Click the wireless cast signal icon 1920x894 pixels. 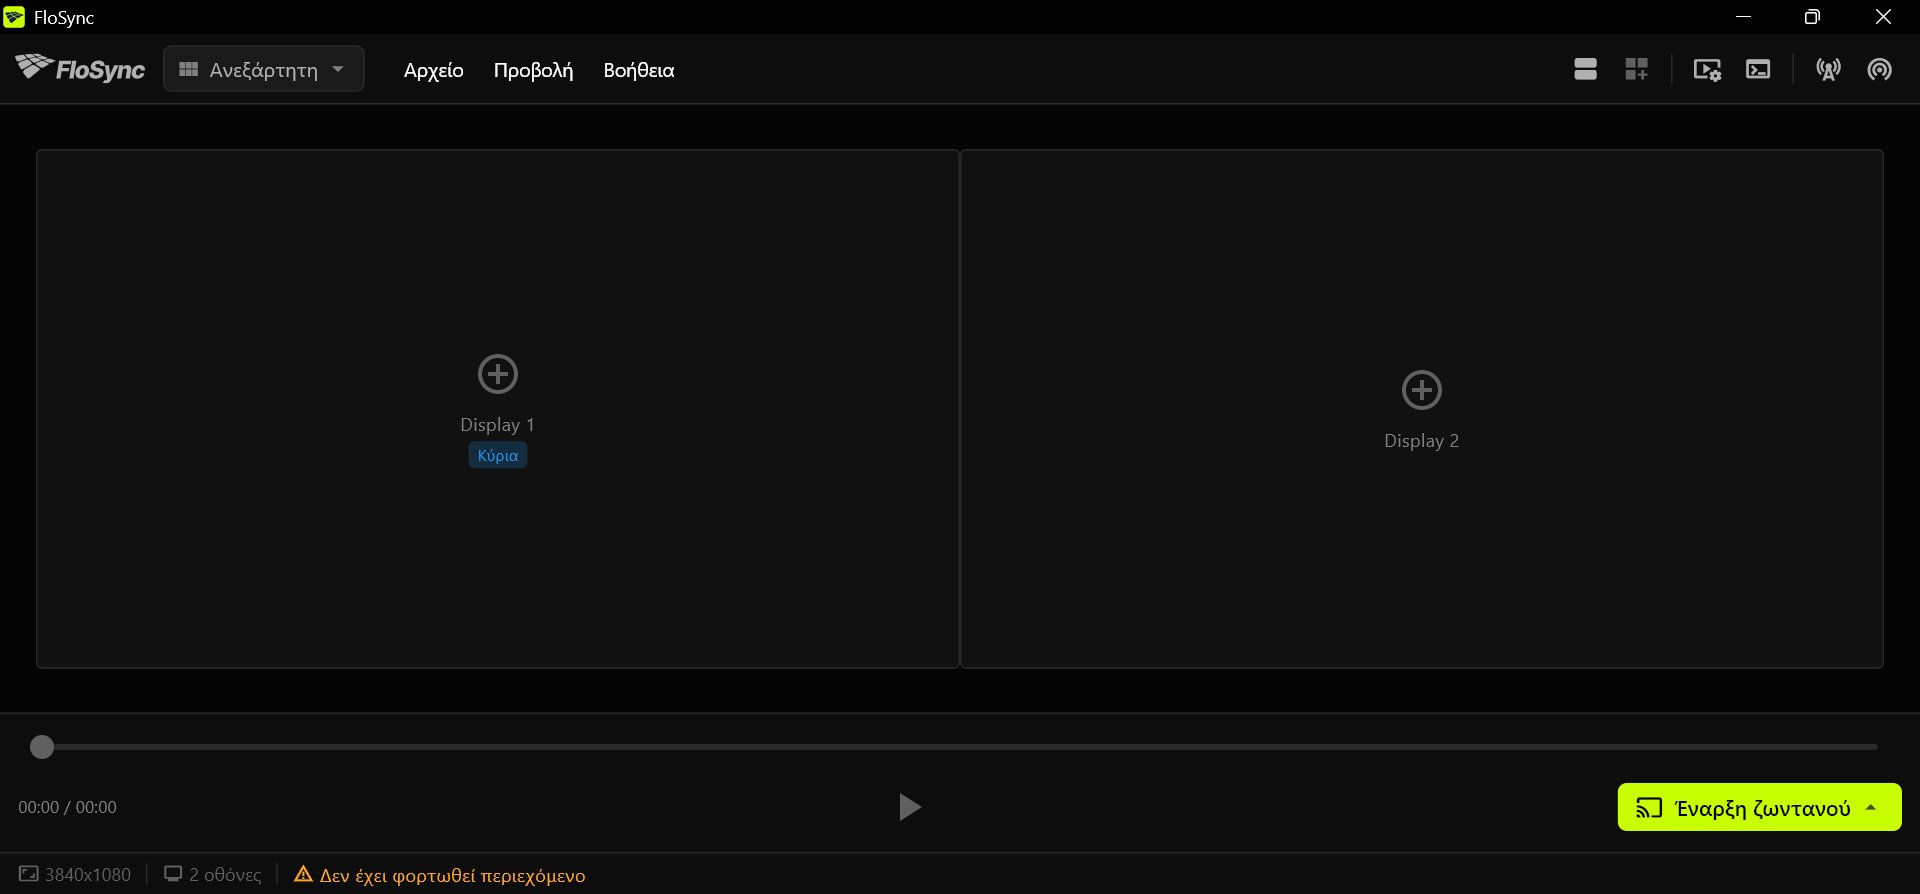pos(1879,69)
